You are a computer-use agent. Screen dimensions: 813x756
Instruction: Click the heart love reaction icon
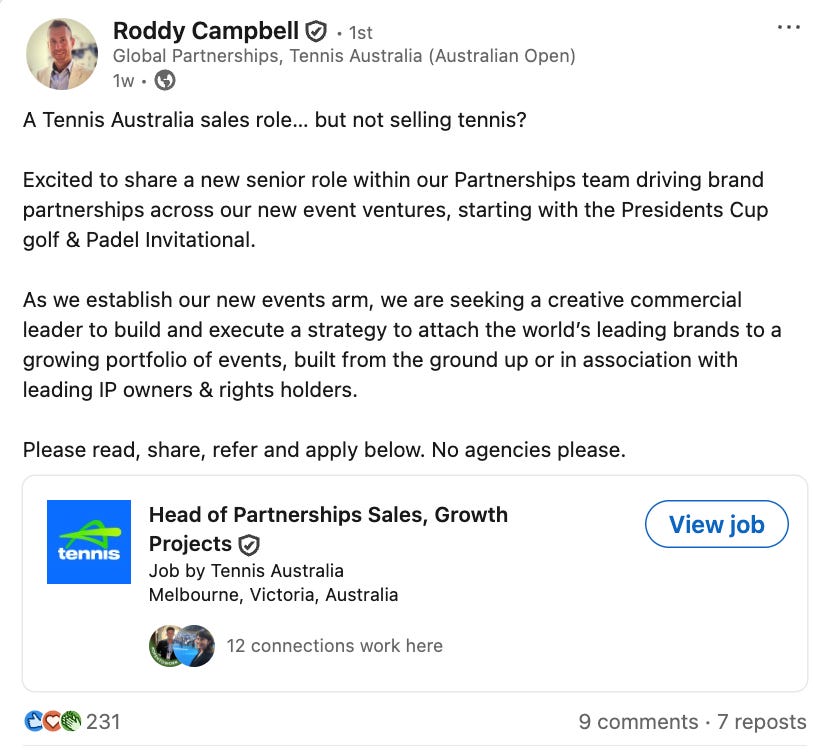pyautogui.click(x=52, y=721)
